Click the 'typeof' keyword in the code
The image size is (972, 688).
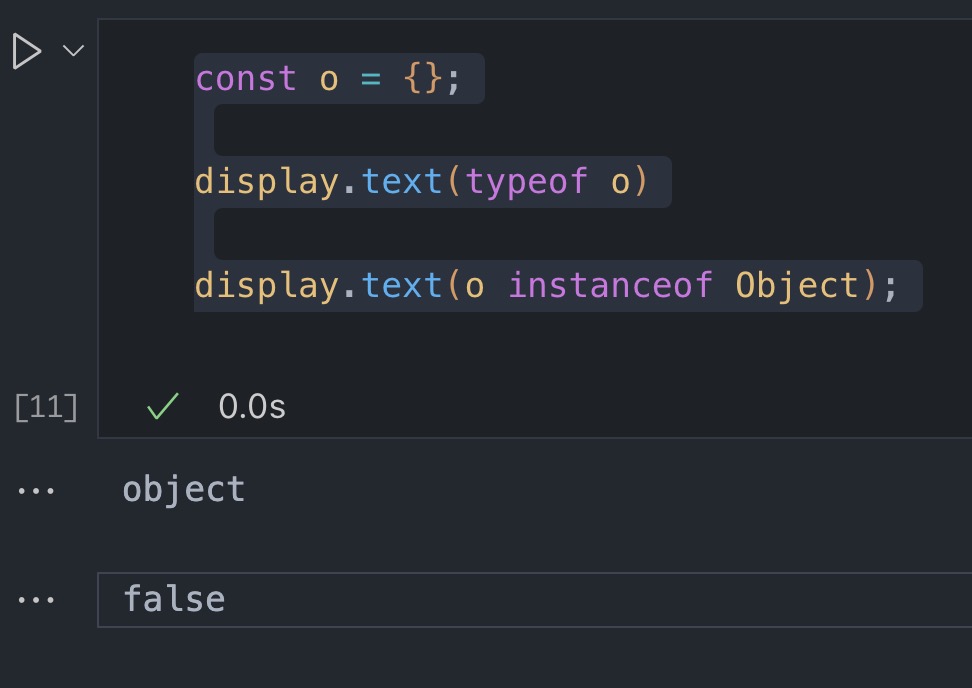526,182
